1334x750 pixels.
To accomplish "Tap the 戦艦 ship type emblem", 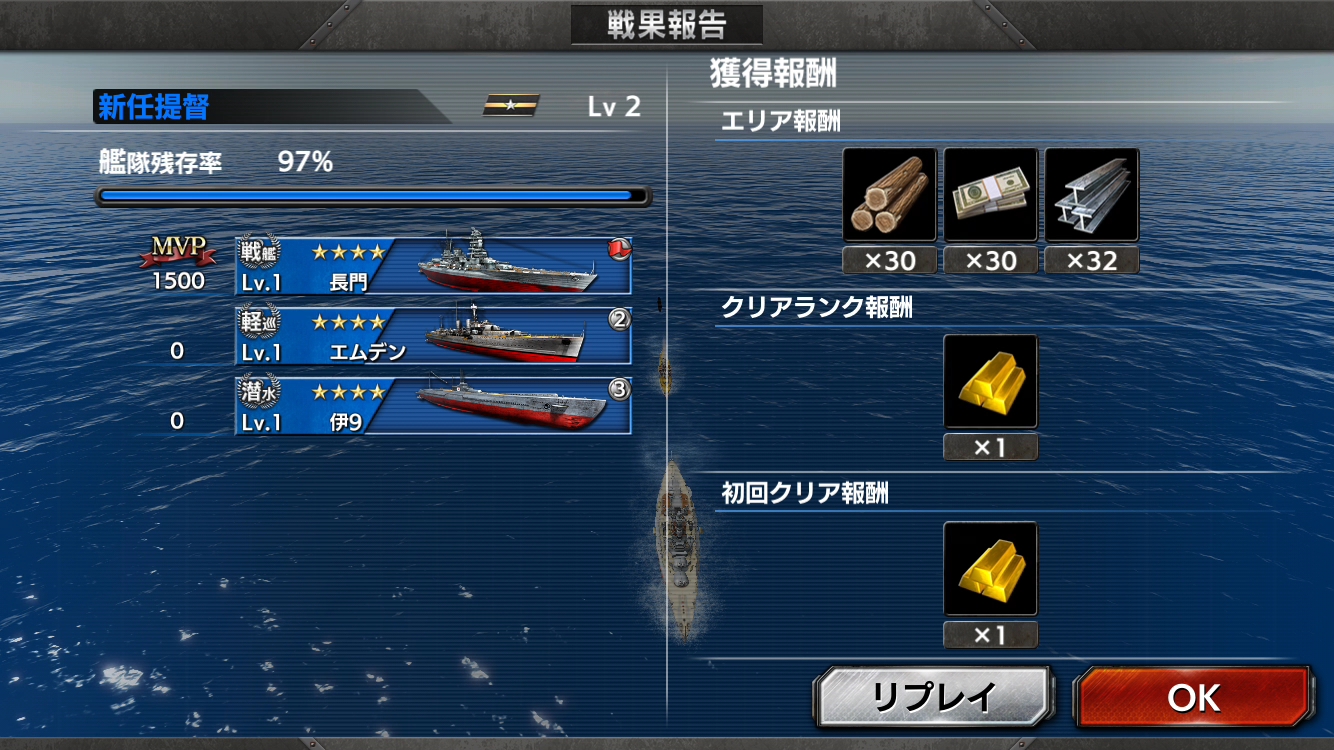I will 260,252.
